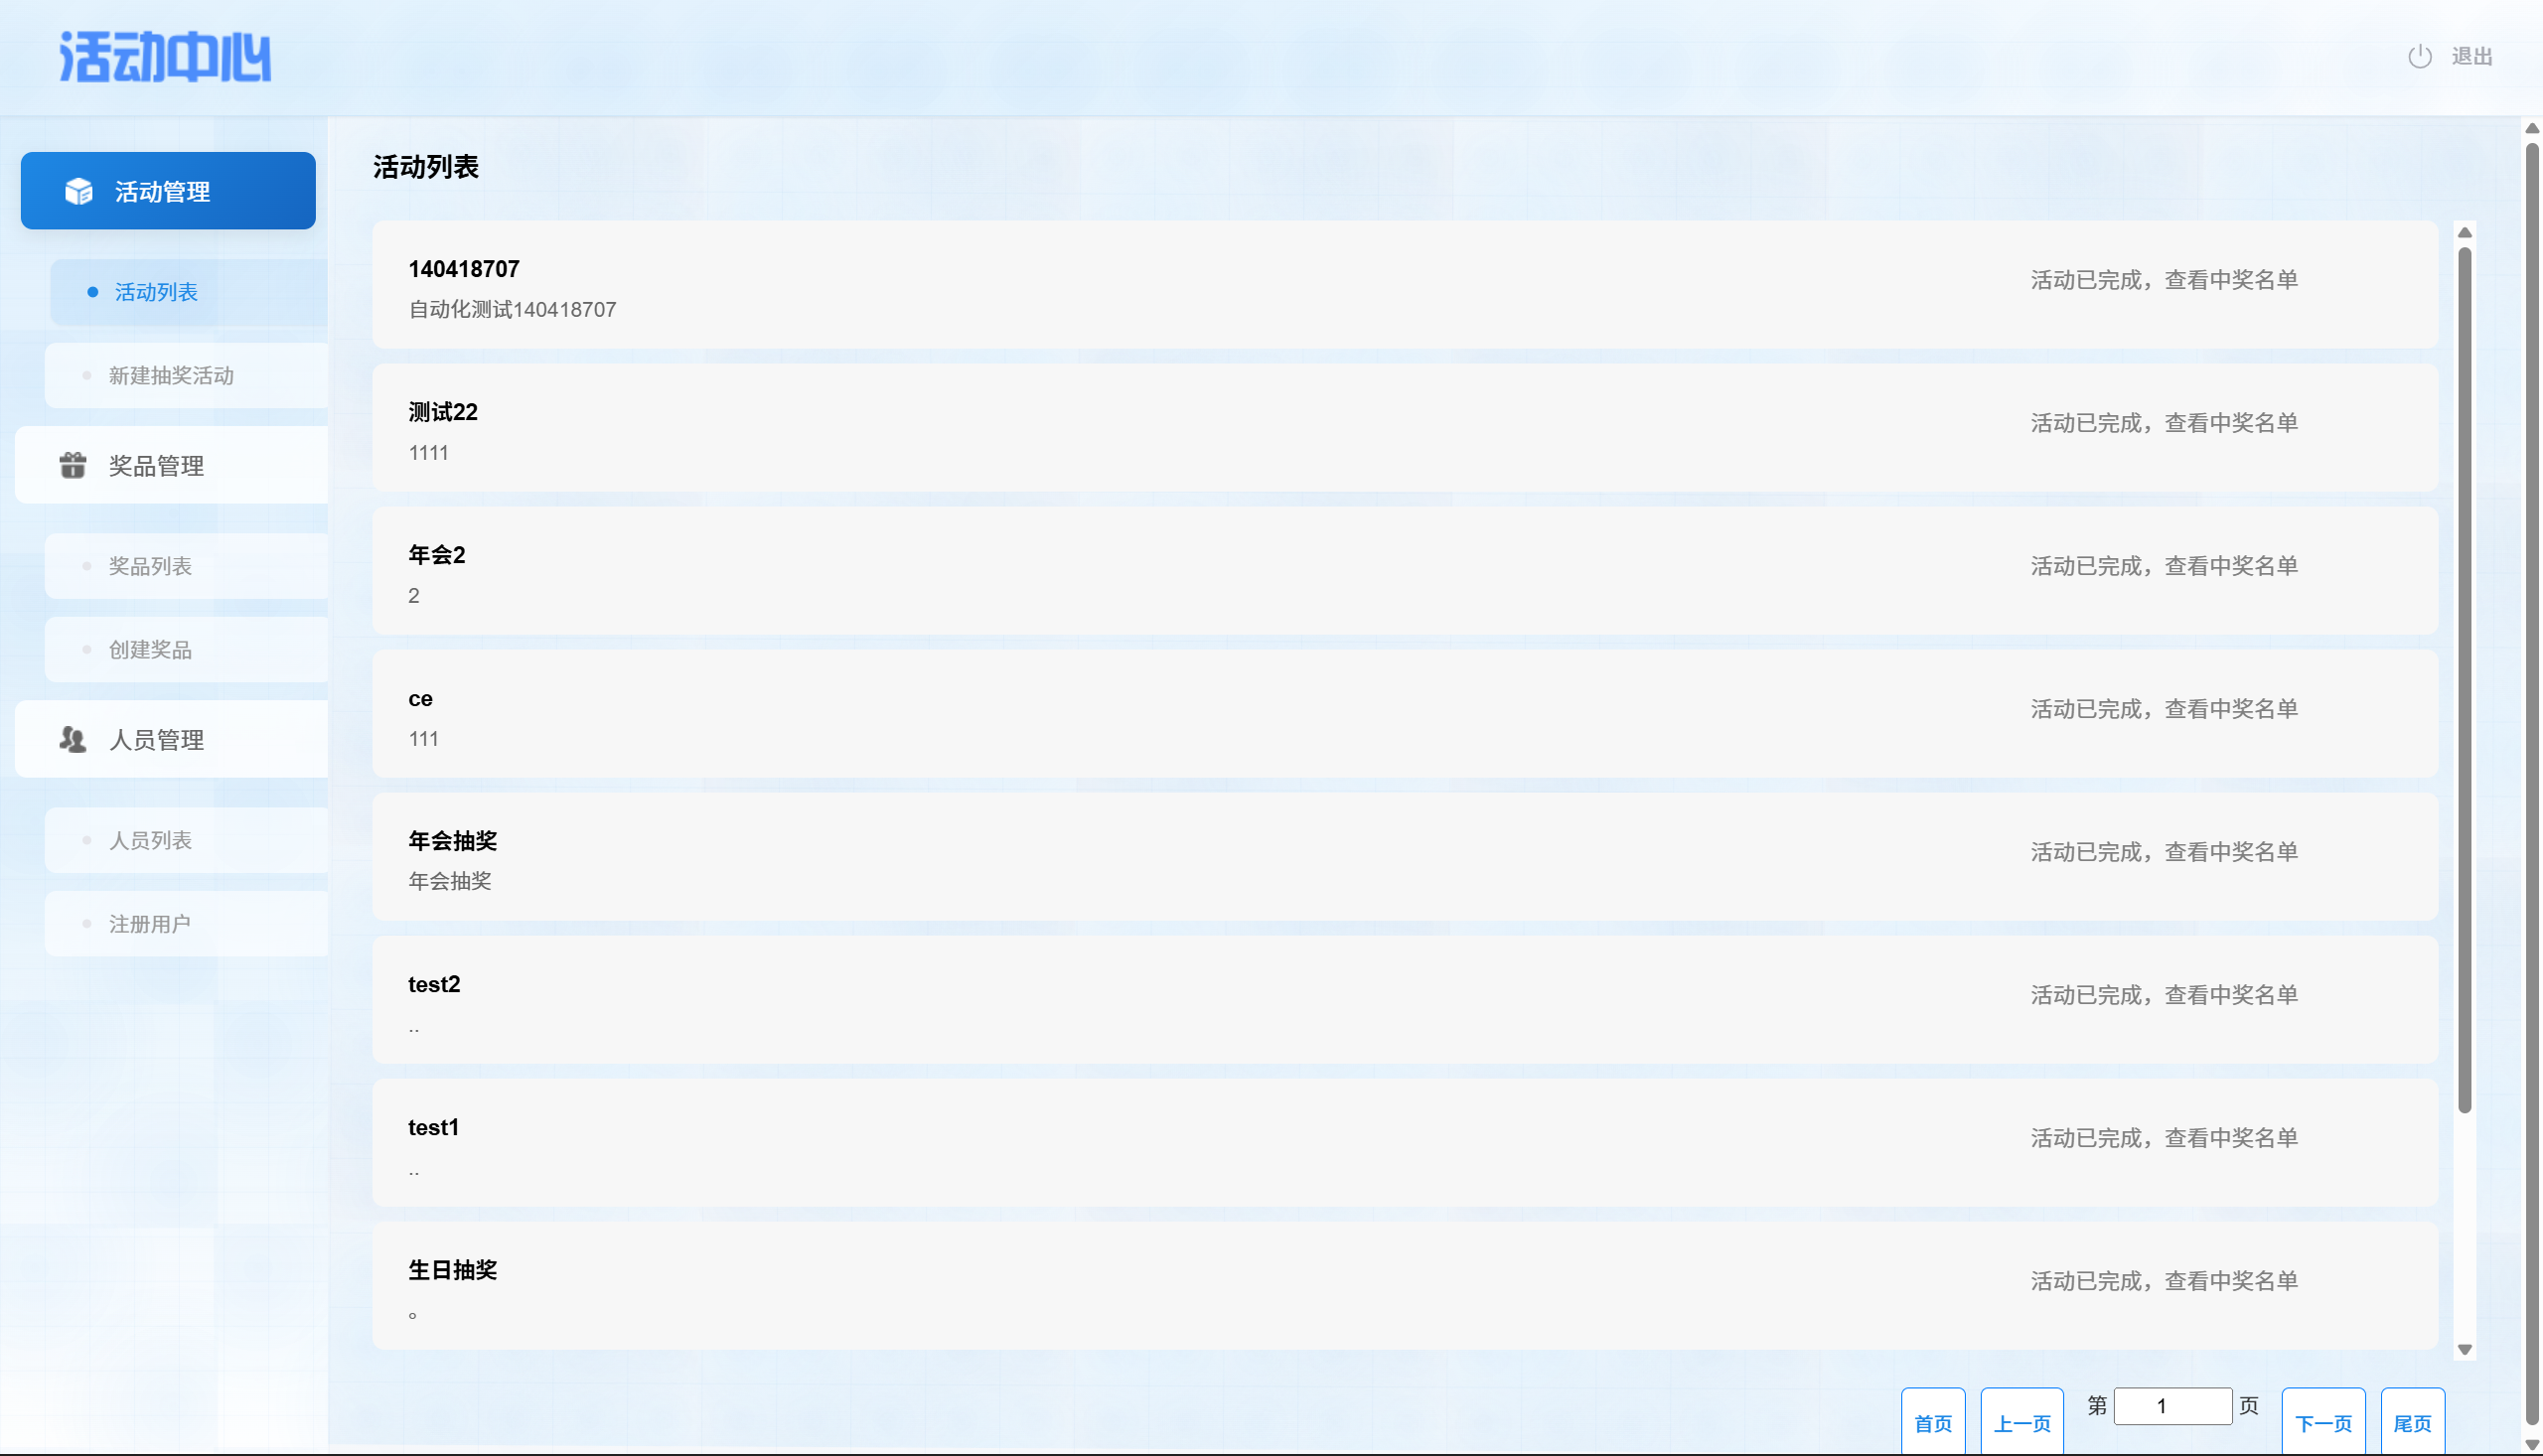Select the 创建奖品 menu item

150,650
